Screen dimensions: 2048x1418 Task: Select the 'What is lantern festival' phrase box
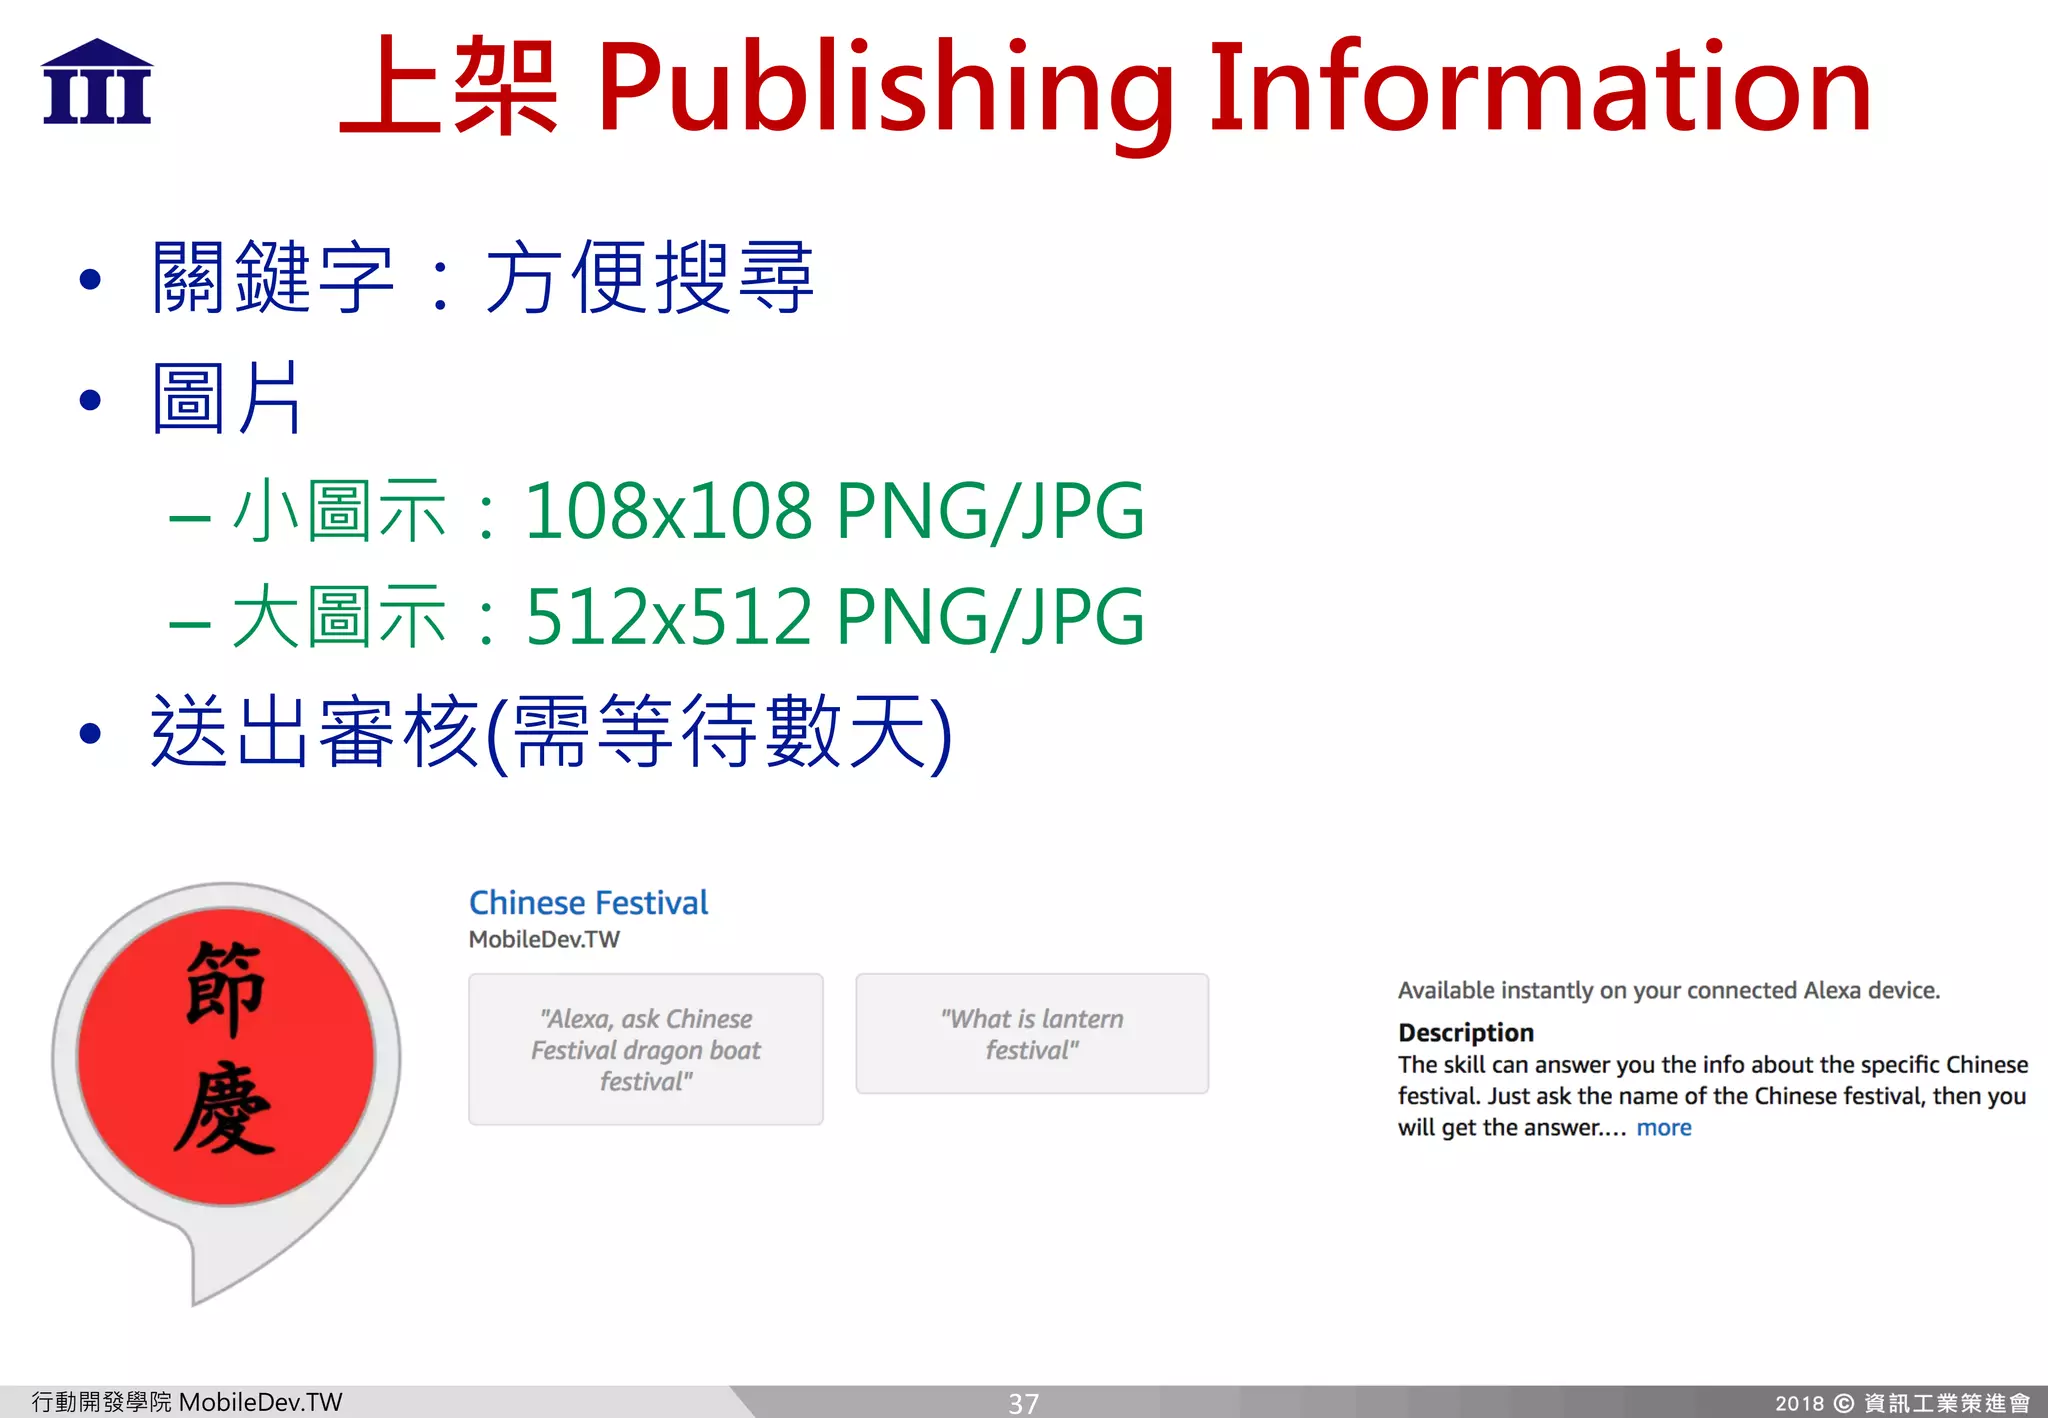click(x=1031, y=1034)
